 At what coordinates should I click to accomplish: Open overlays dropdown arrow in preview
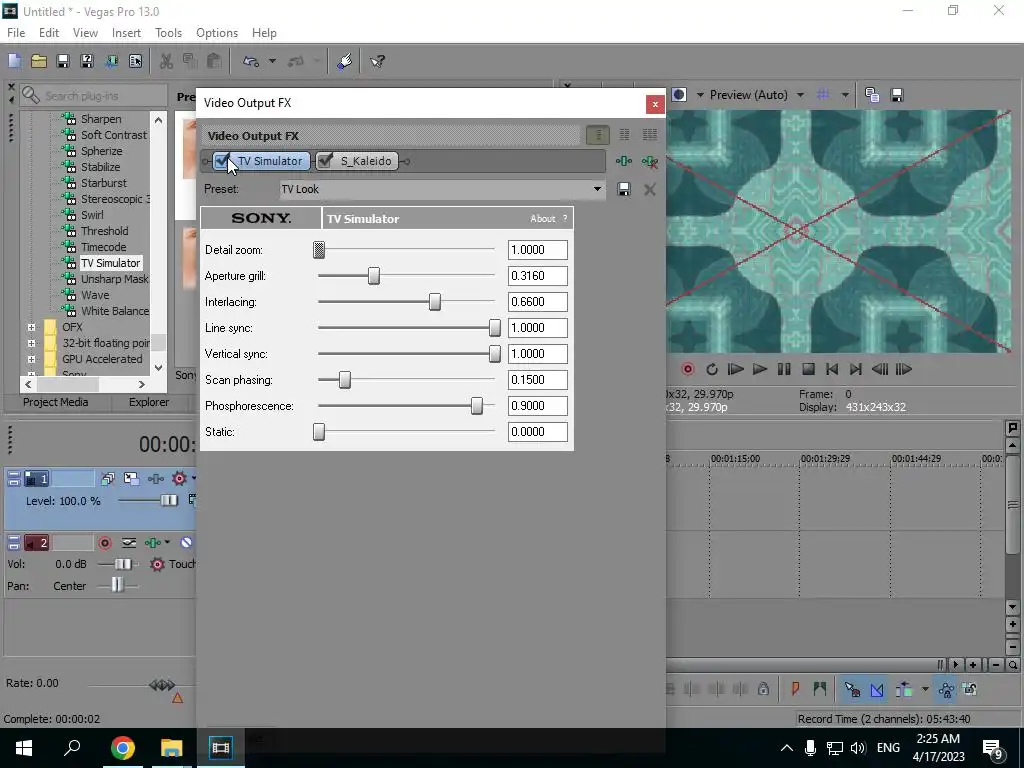(x=845, y=95)
